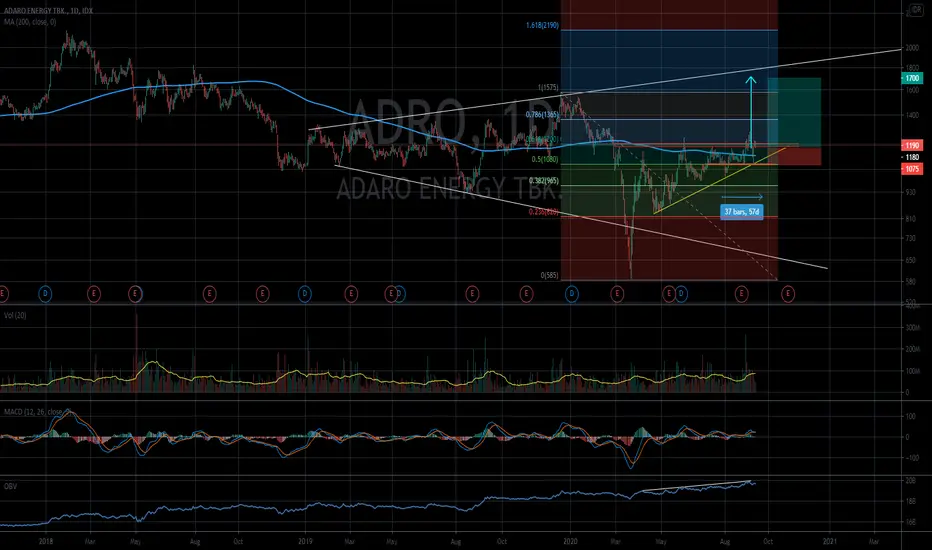Select the 0.786(1365) Fibonacci level label
Screen dimensions: 932x550
pyautogui.click(x=542, y=115)
